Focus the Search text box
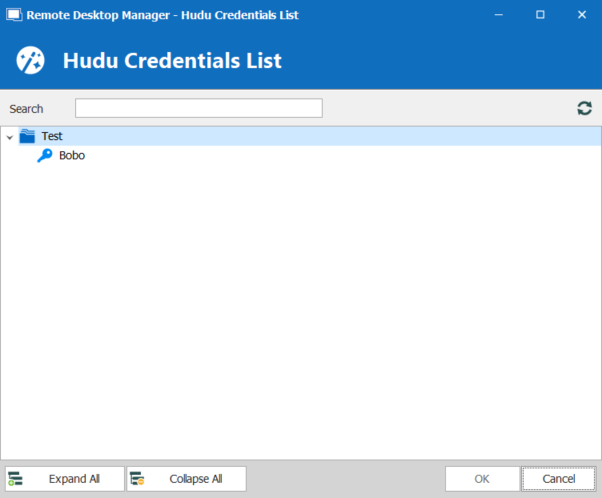The image size is (602, 498). click(x=198, y=108)
